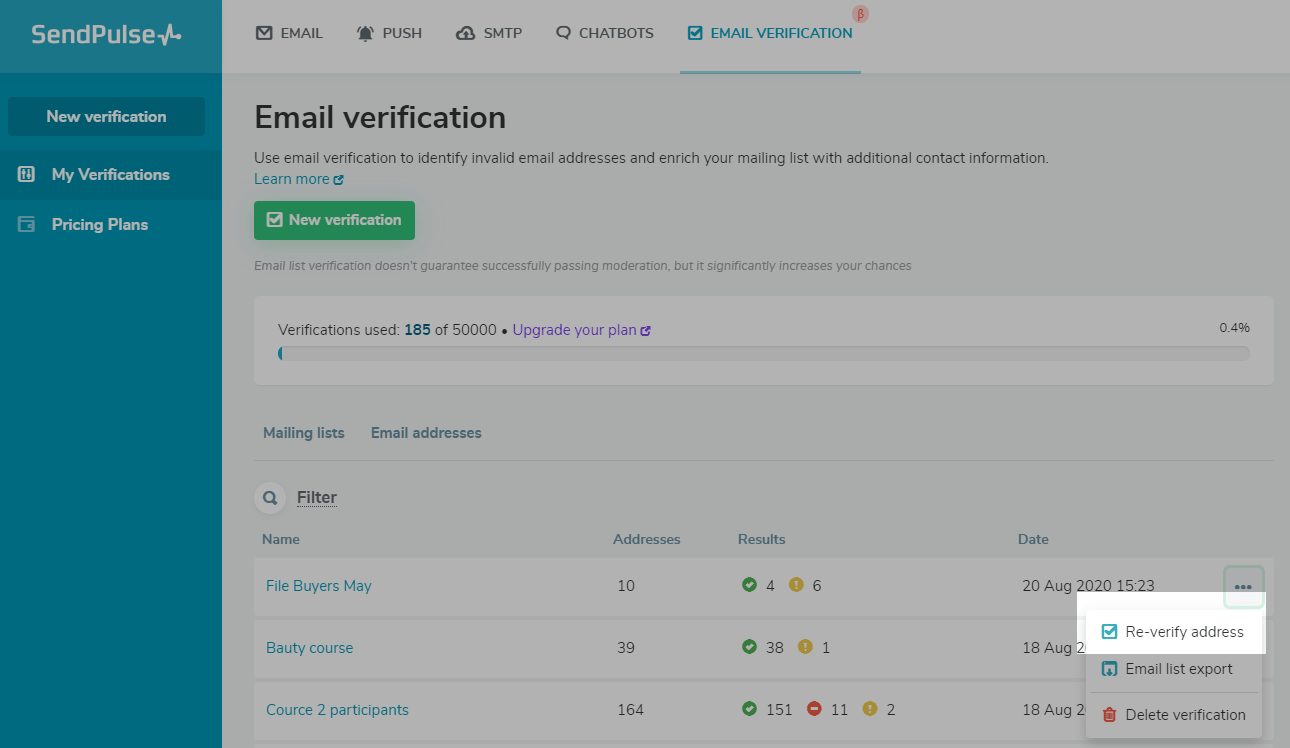Click the address count 39

point(626,648)
